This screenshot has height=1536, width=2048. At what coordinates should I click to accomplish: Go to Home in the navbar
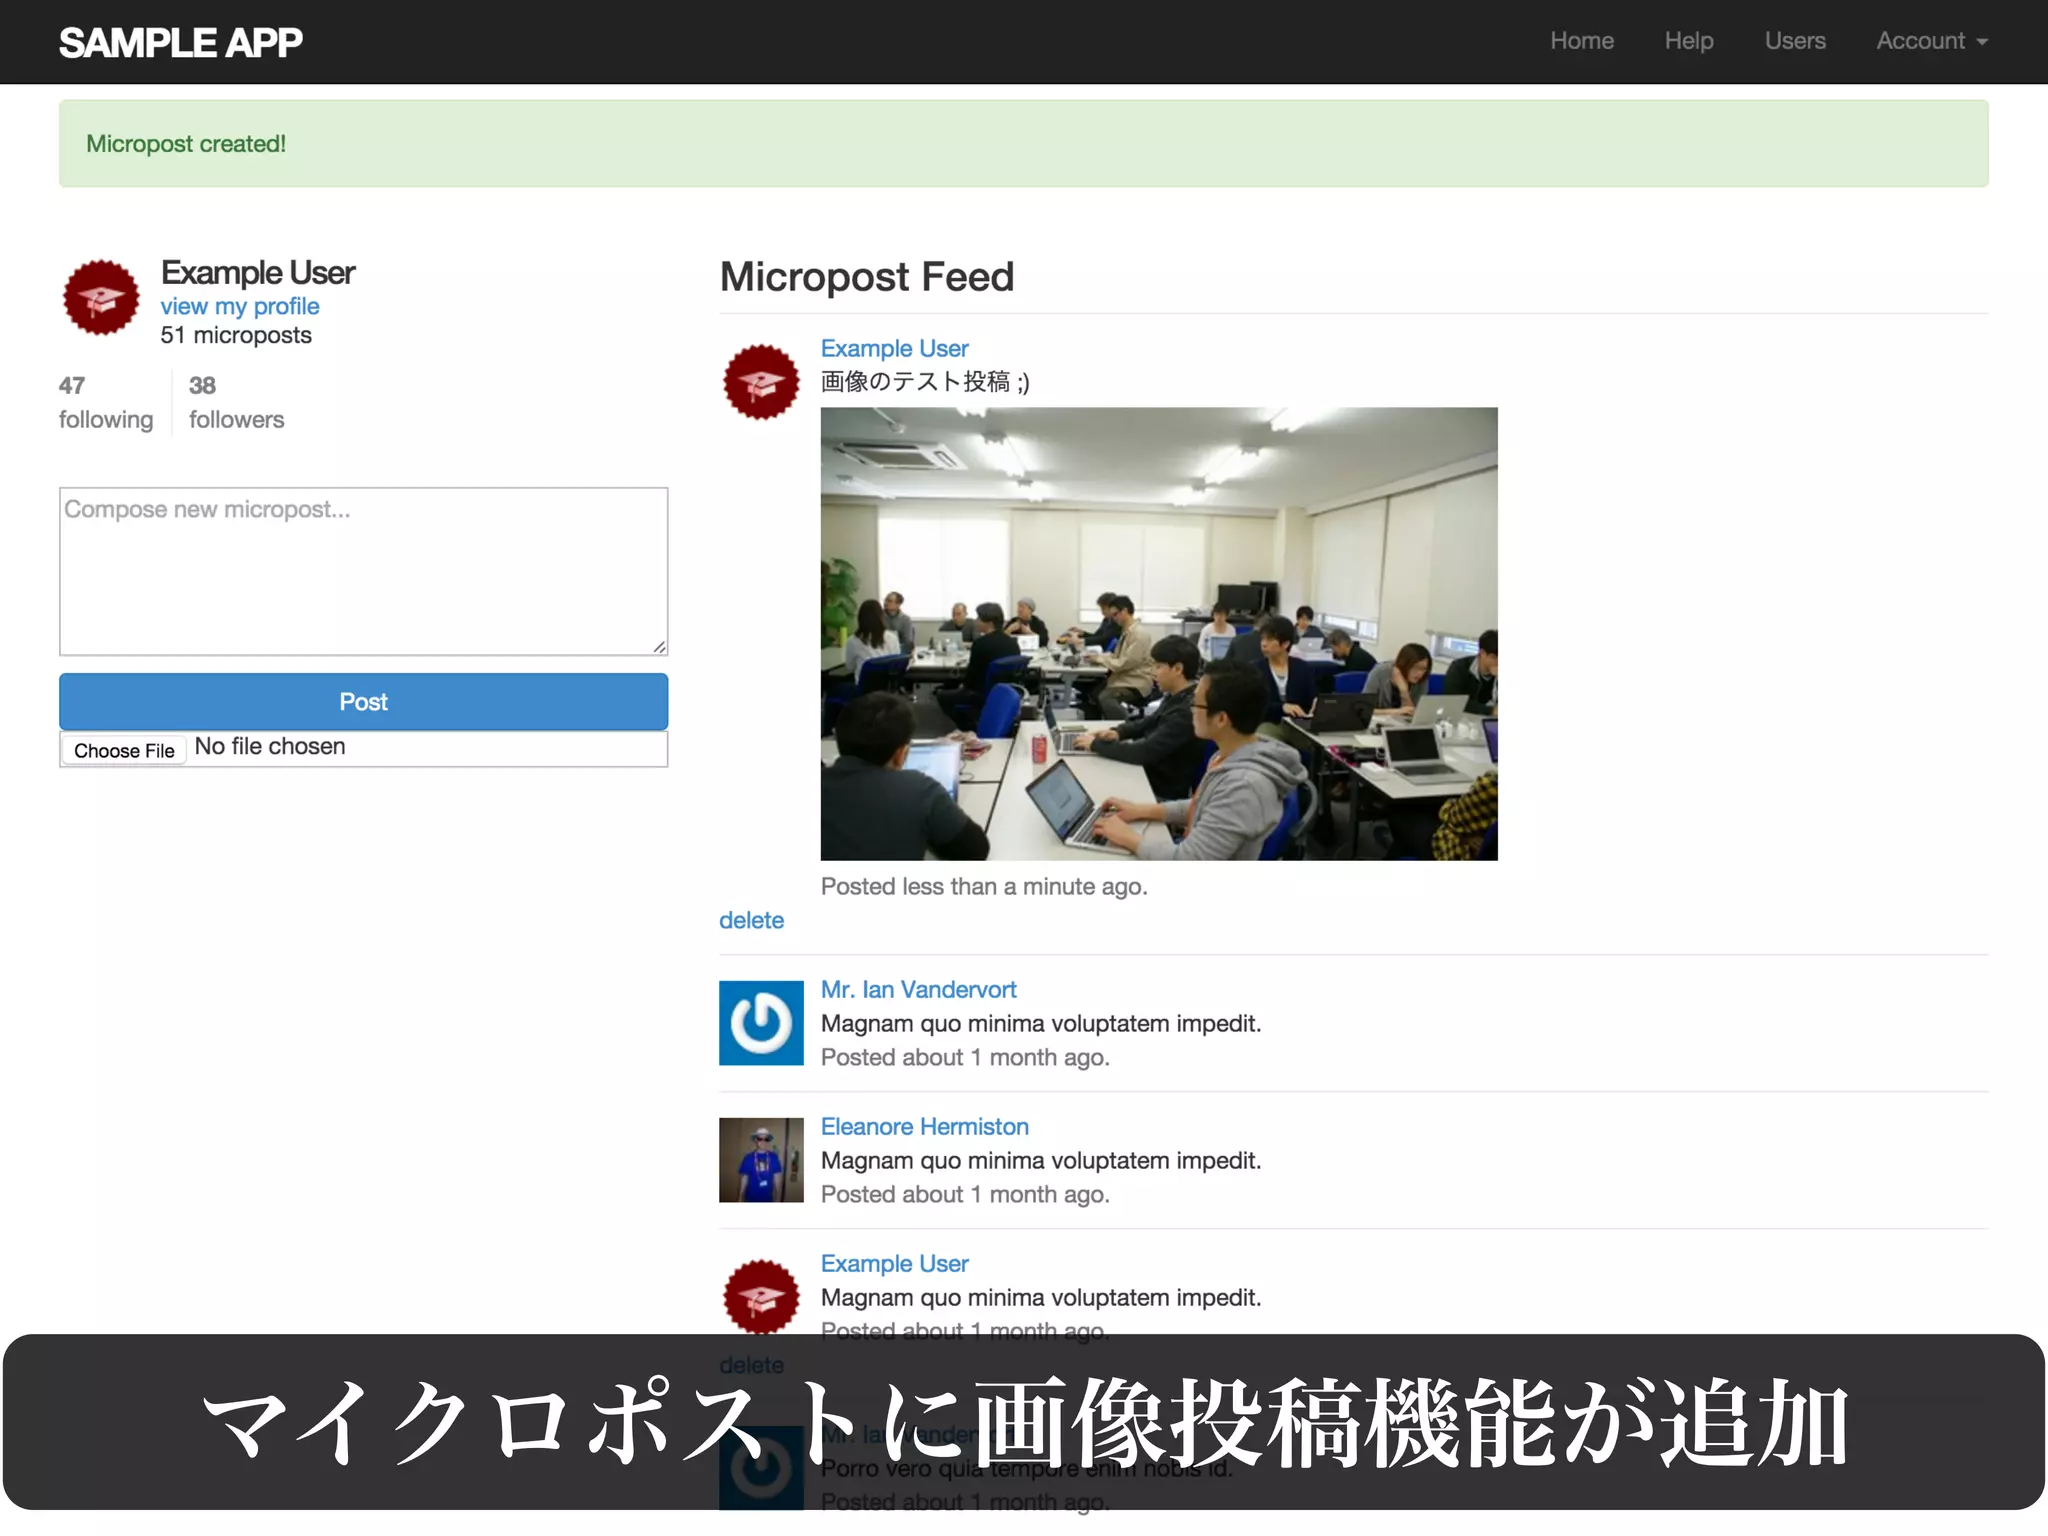(1582, 41)
